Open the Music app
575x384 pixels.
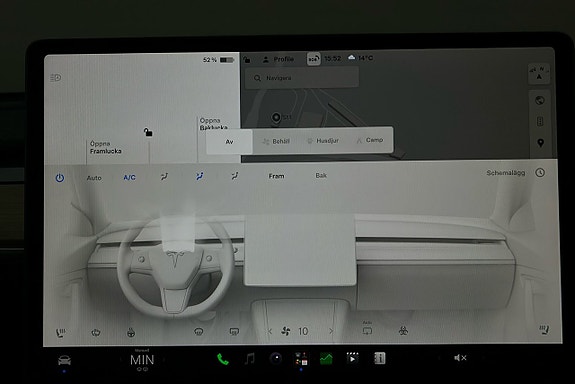pos(250,359)
